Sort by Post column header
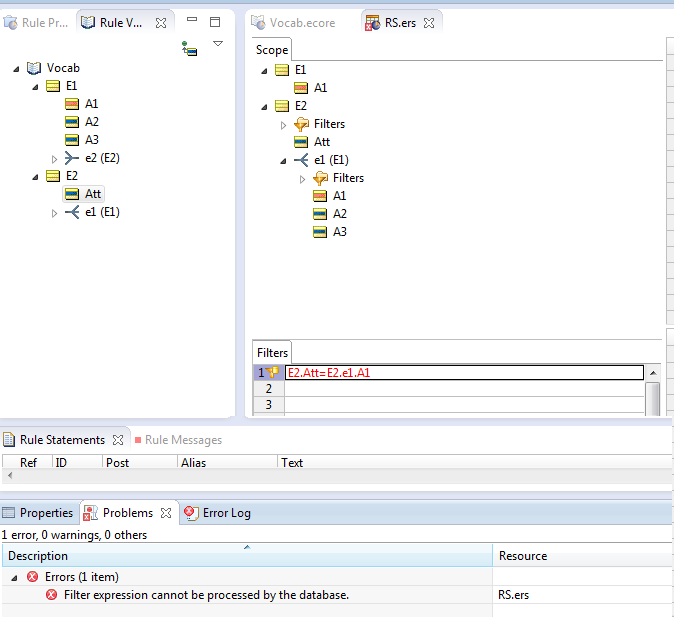 (140, 462)
